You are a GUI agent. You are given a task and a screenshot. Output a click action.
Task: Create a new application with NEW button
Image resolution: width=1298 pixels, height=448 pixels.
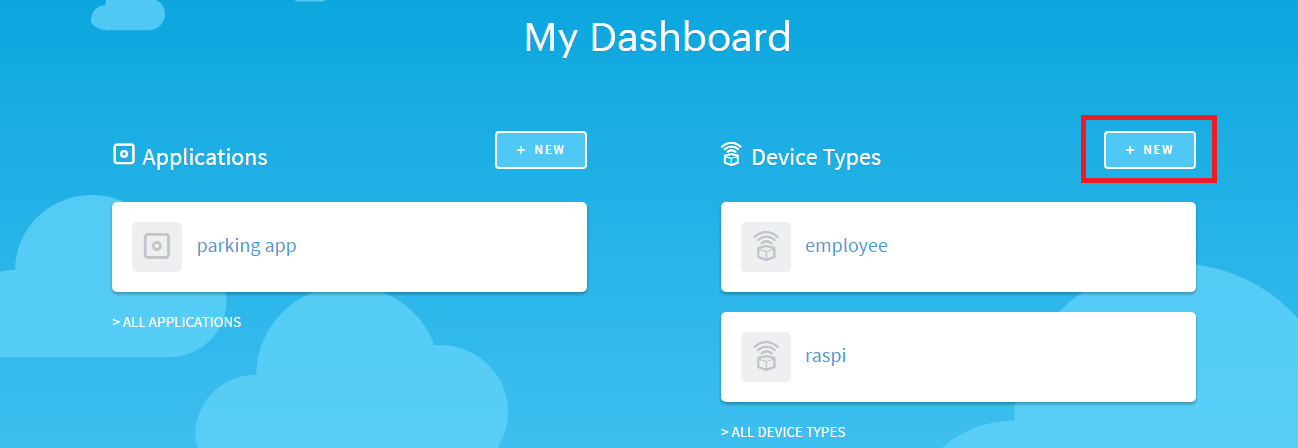click(x=541, y=150)
